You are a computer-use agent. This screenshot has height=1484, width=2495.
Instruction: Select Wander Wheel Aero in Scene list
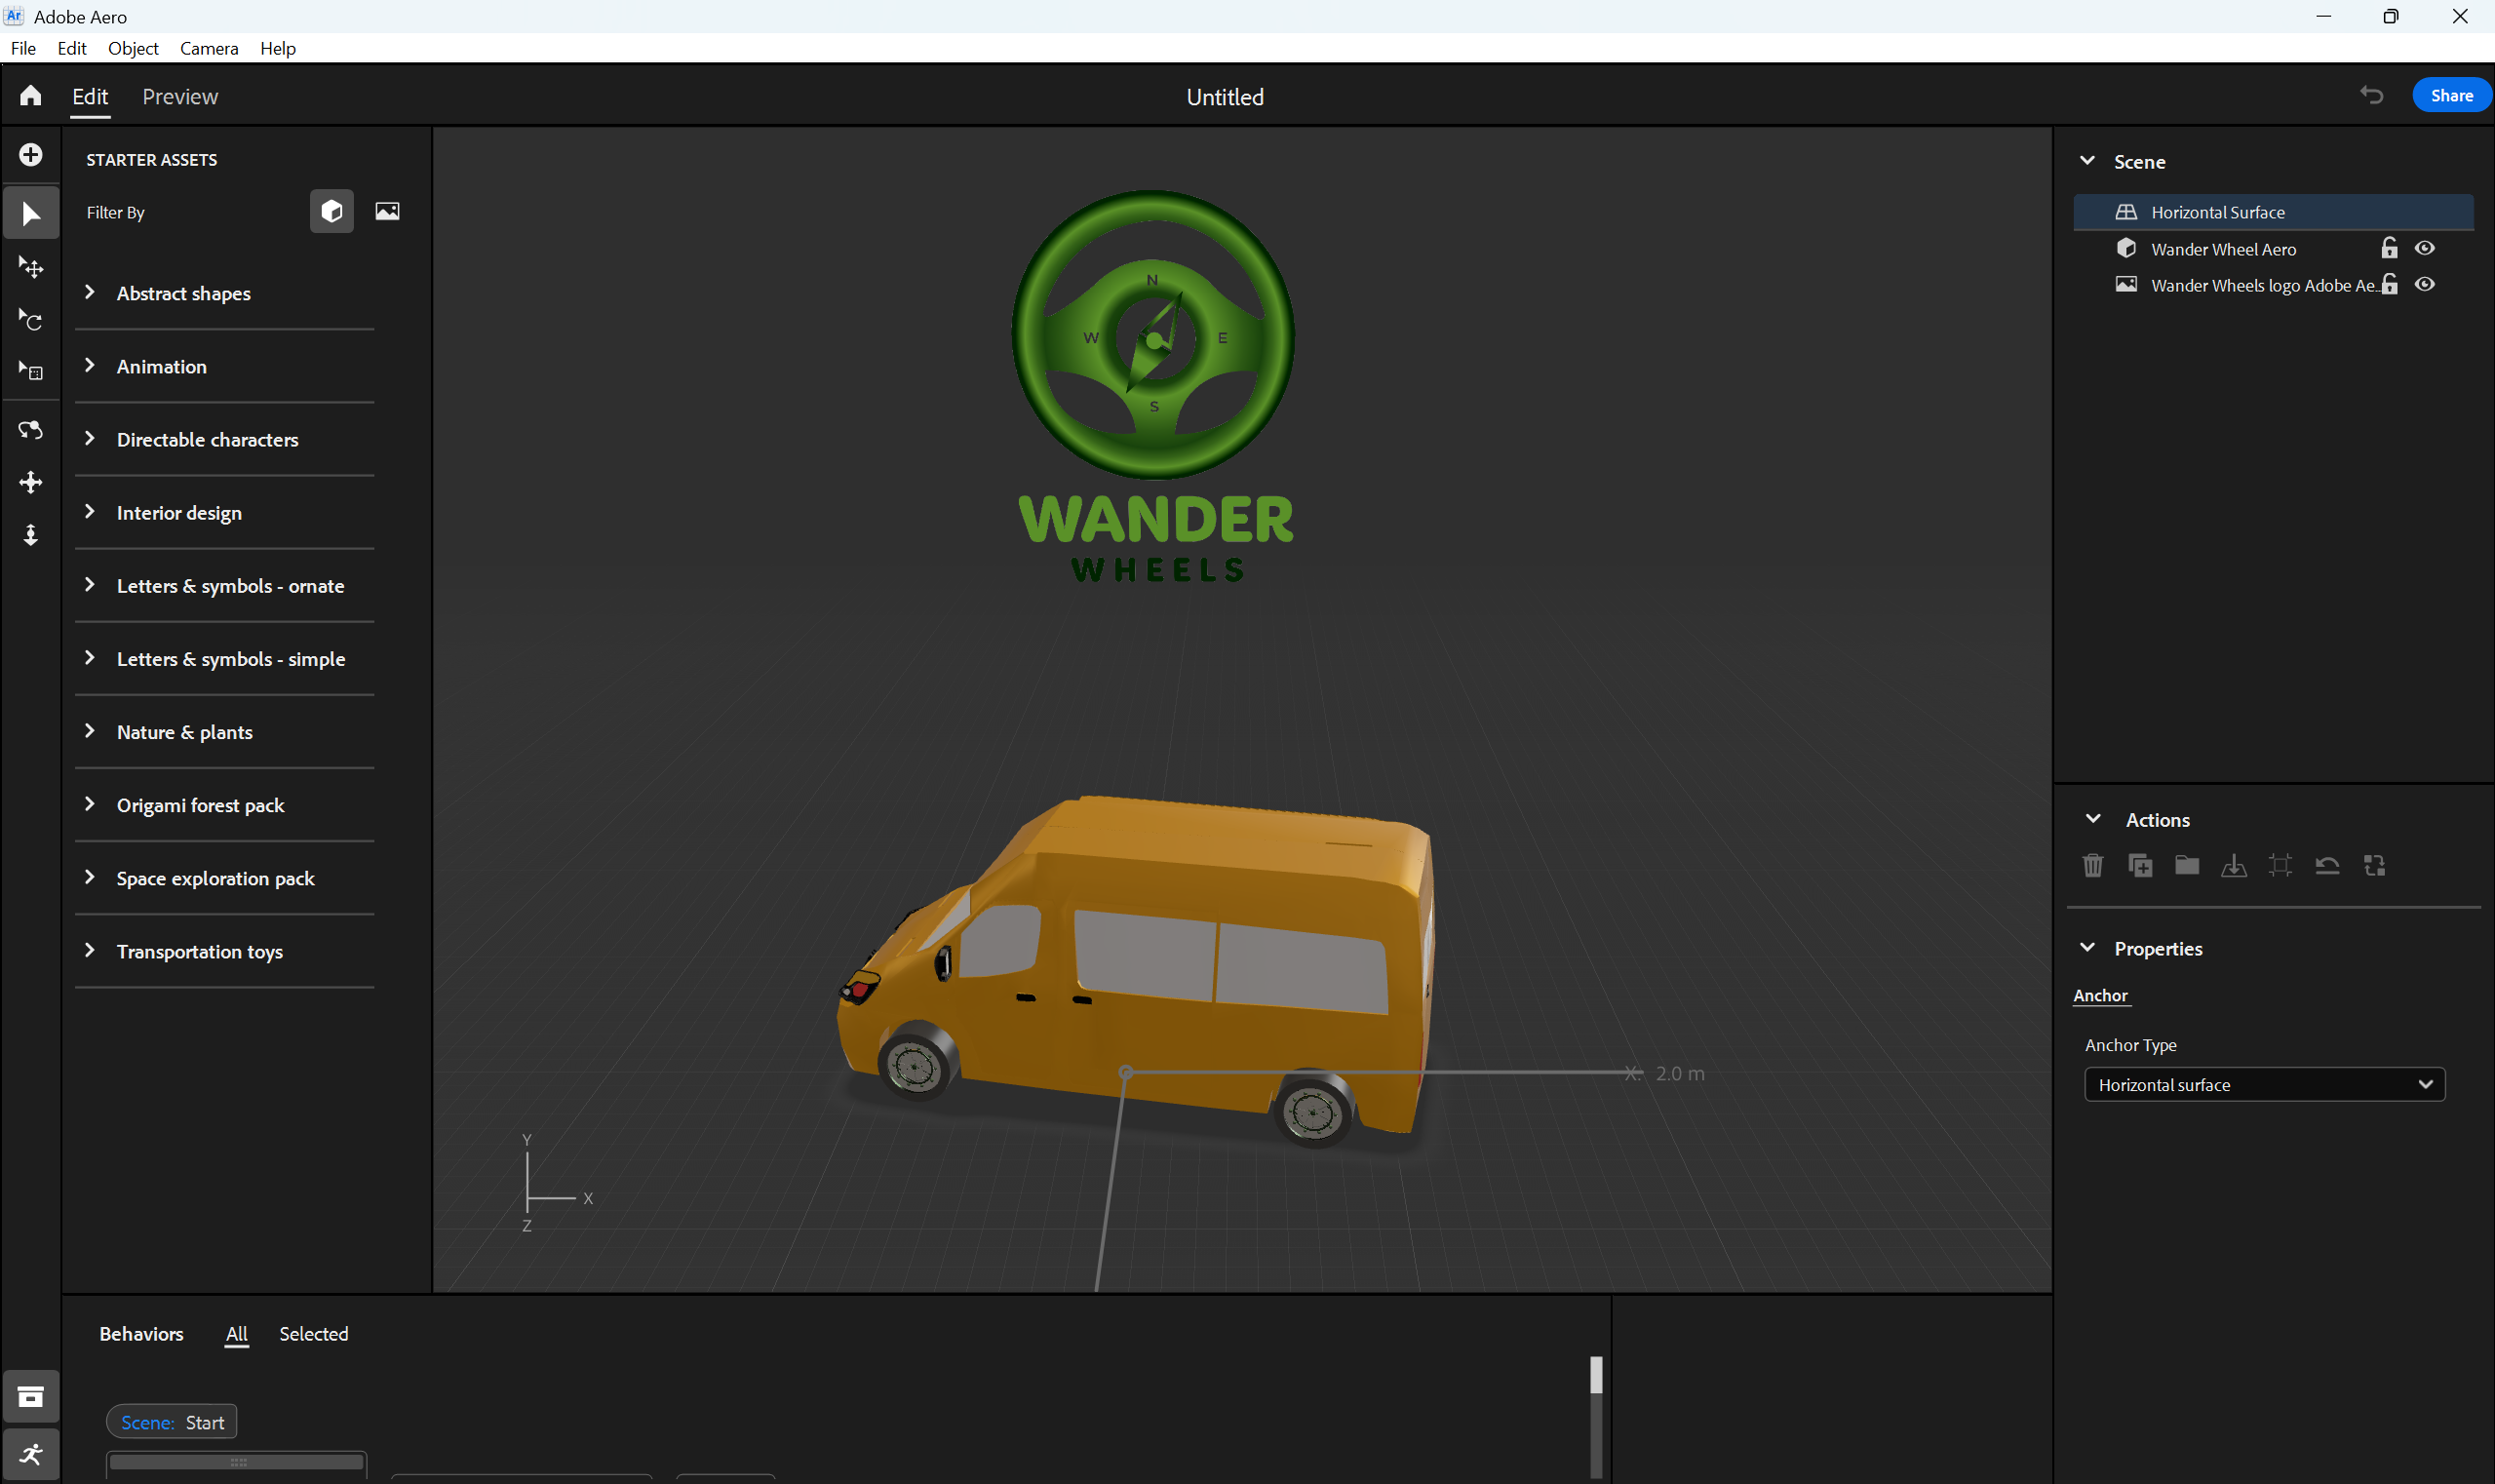[2273, 248]
